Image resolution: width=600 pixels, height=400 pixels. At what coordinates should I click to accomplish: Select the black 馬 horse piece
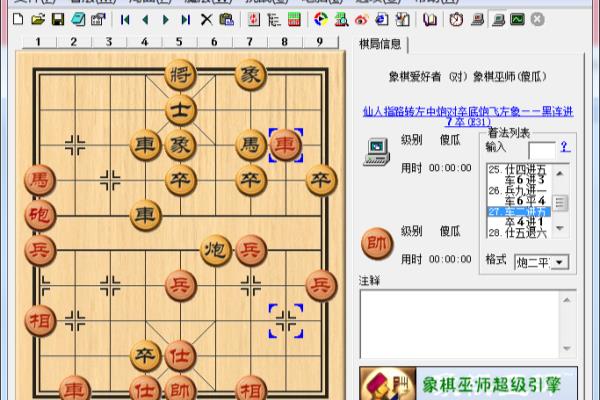250,145
